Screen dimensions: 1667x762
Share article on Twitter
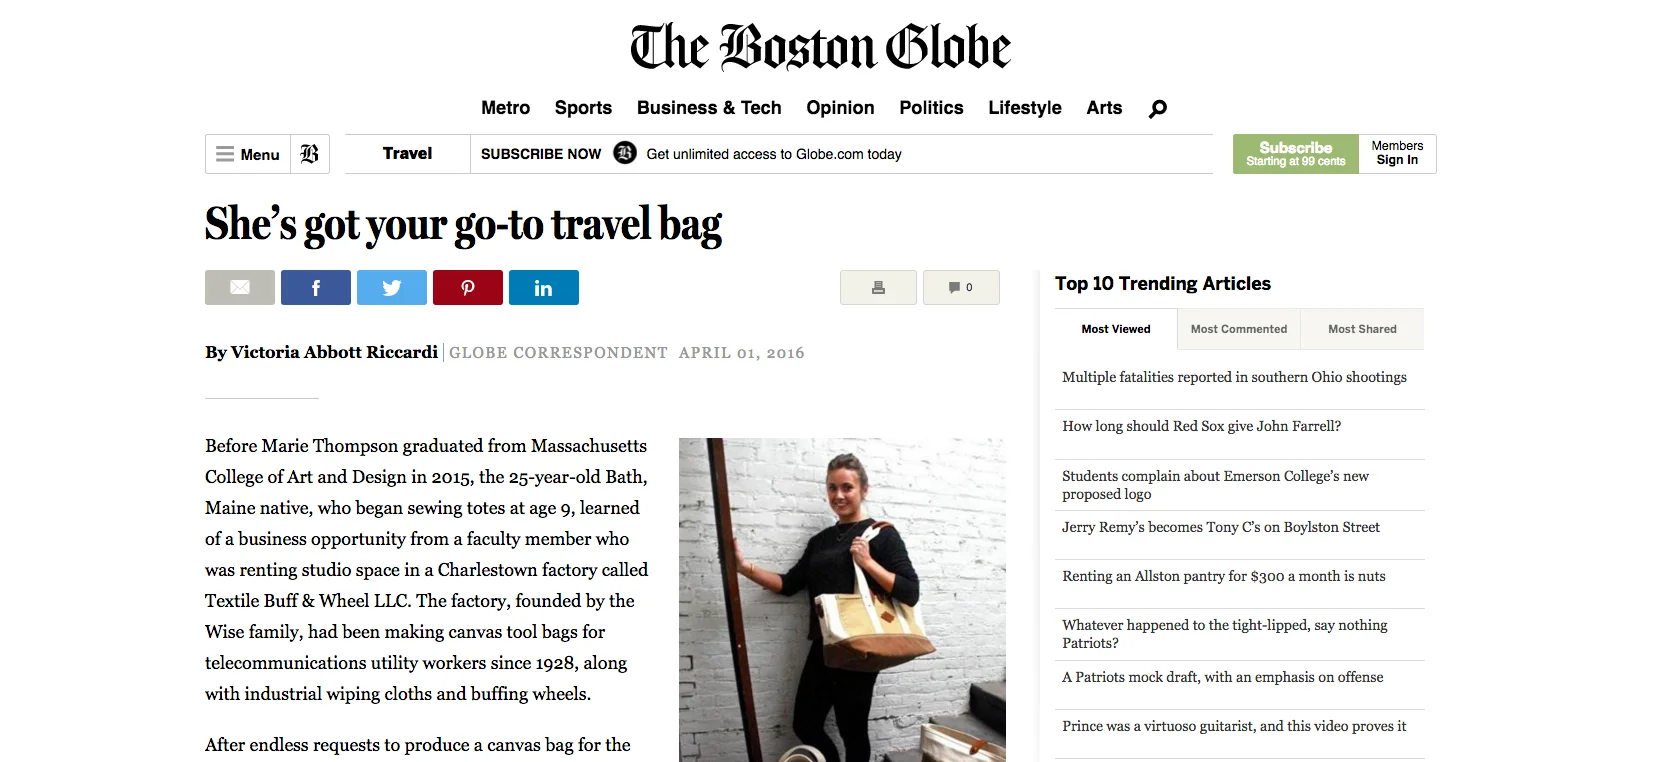(x=392, y=287)
